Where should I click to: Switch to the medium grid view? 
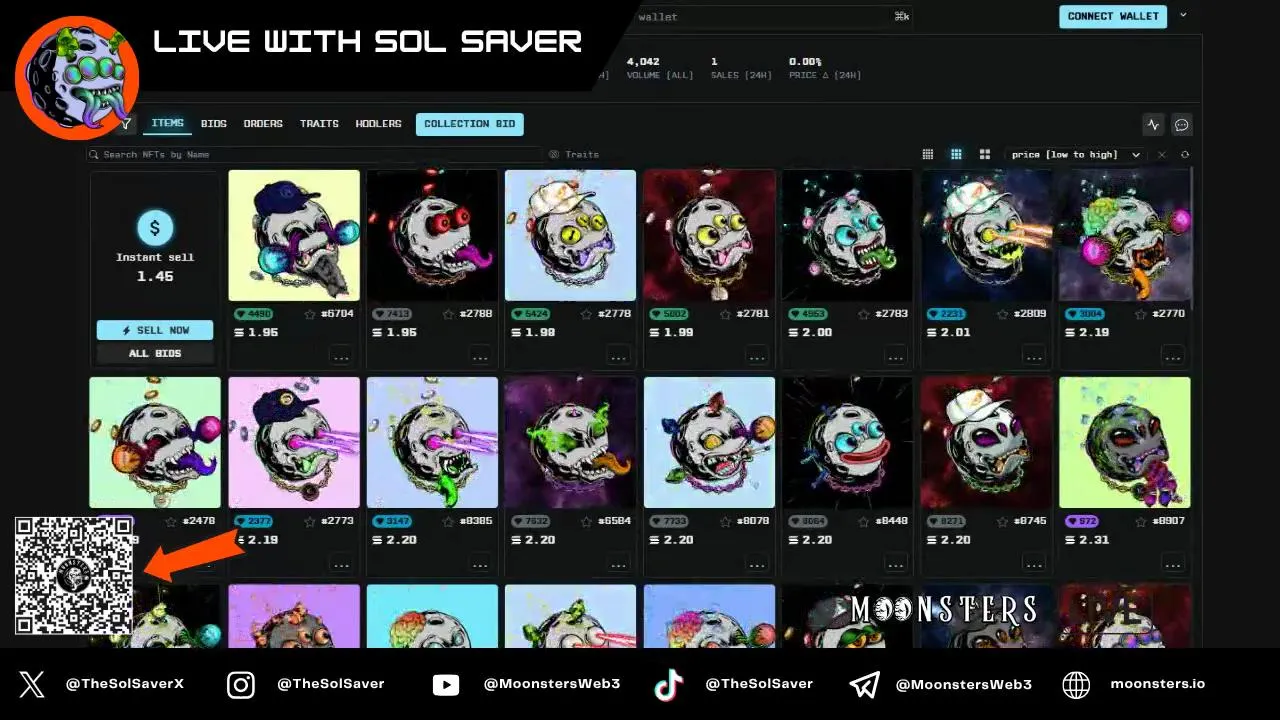point(956,155)
